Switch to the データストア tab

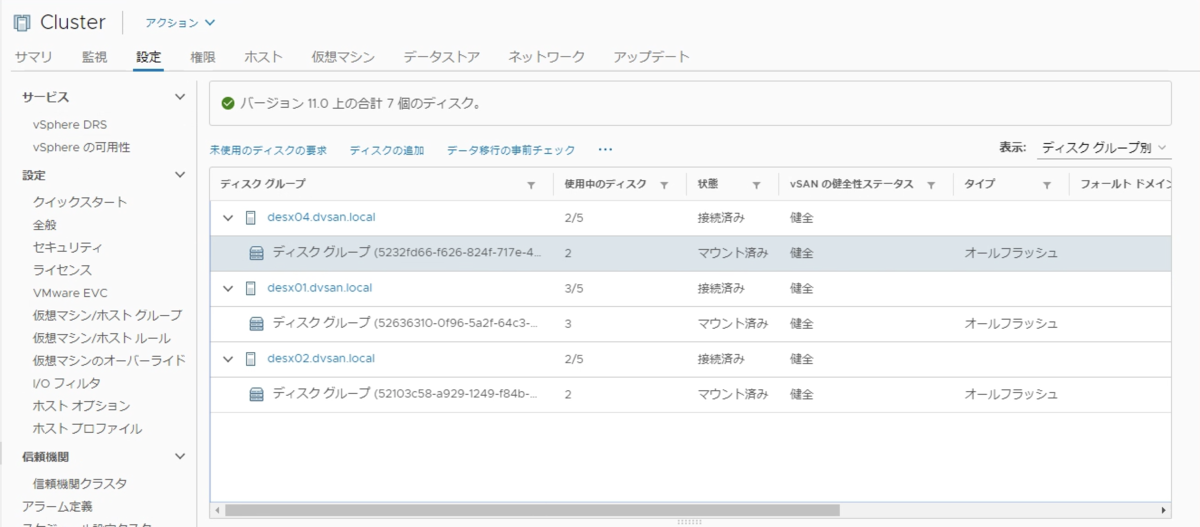pyautogui.click(x=442, y=57)
